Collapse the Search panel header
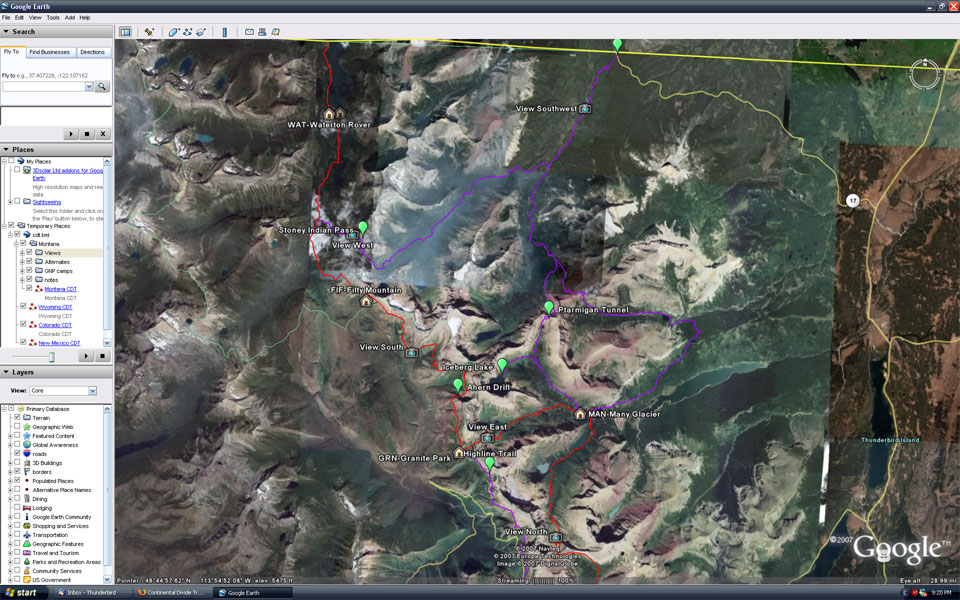Image resolution: width=960 pixels, height=600 pixels. tap(56, 32)
